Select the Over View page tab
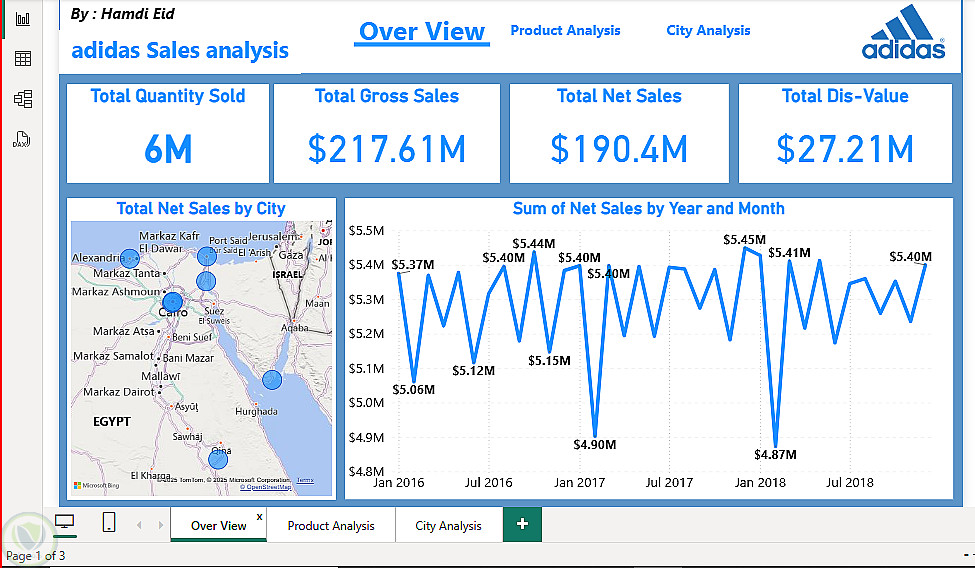 [218, 525]
